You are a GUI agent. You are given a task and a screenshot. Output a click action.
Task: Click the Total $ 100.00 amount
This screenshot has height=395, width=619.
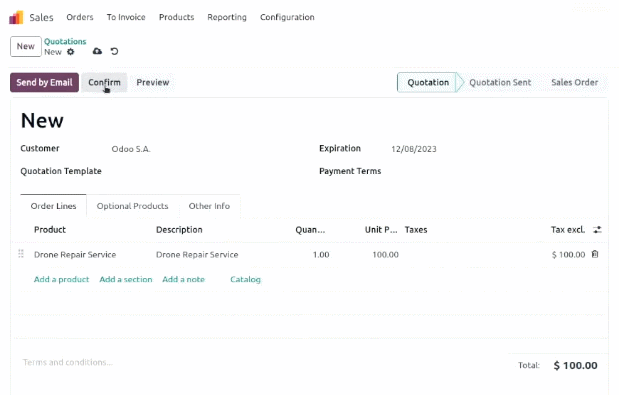[x=575, y=365]
